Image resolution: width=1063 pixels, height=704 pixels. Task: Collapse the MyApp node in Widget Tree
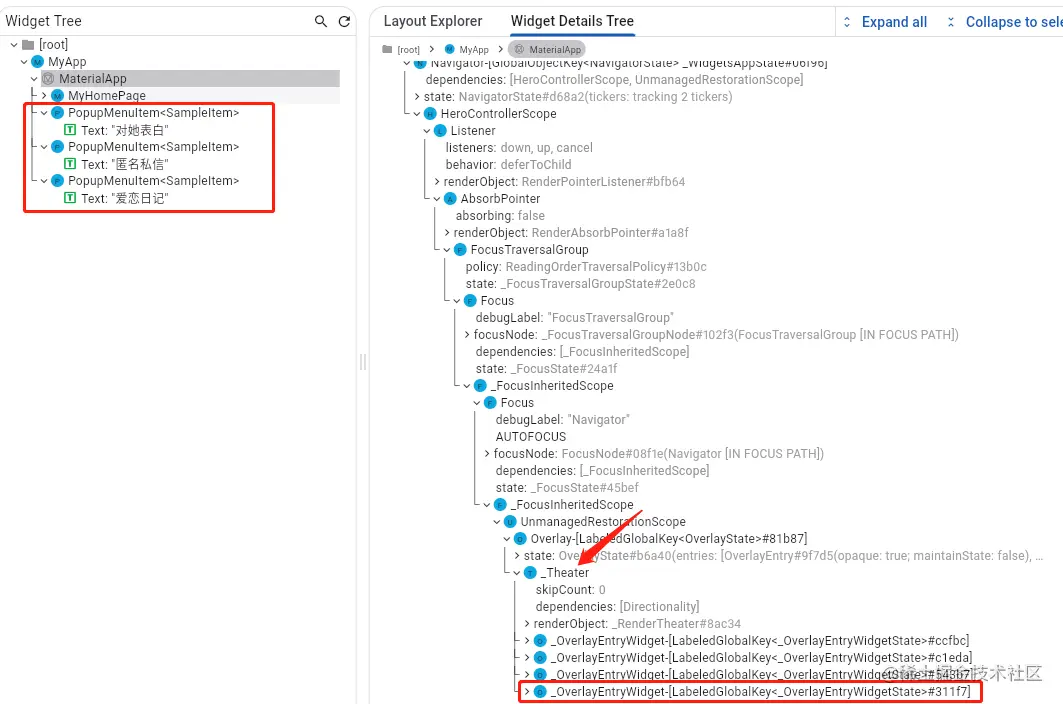[x=24, y=62]
